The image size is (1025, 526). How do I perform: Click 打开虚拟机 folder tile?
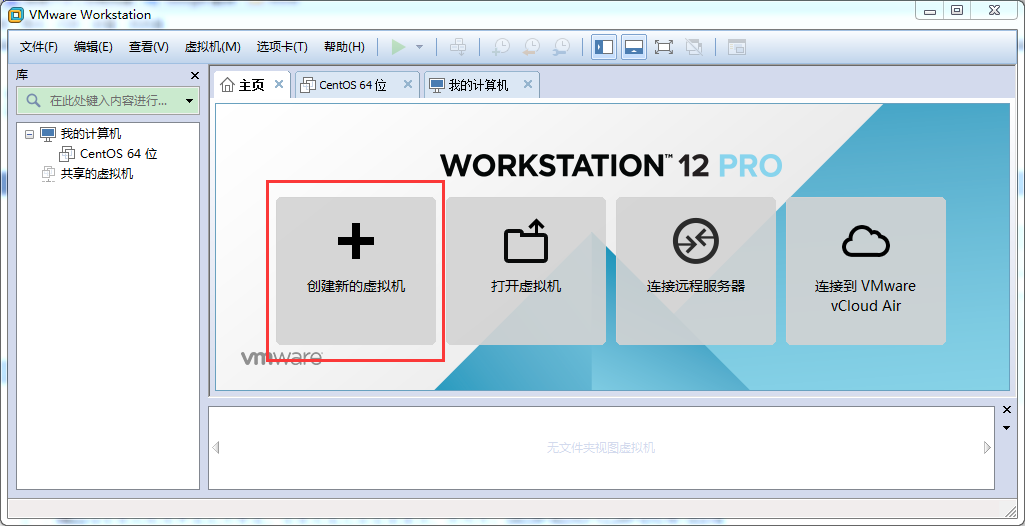tap(526, 270)
